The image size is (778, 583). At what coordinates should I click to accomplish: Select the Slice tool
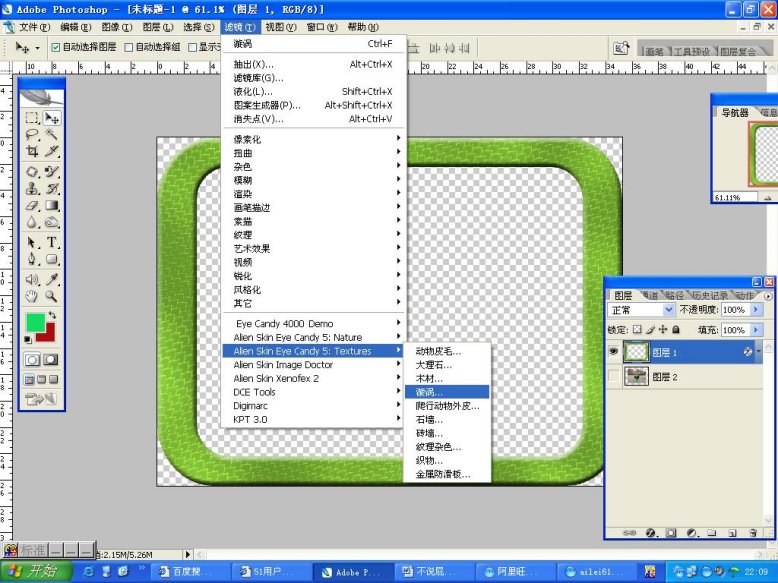click(52, 151)
